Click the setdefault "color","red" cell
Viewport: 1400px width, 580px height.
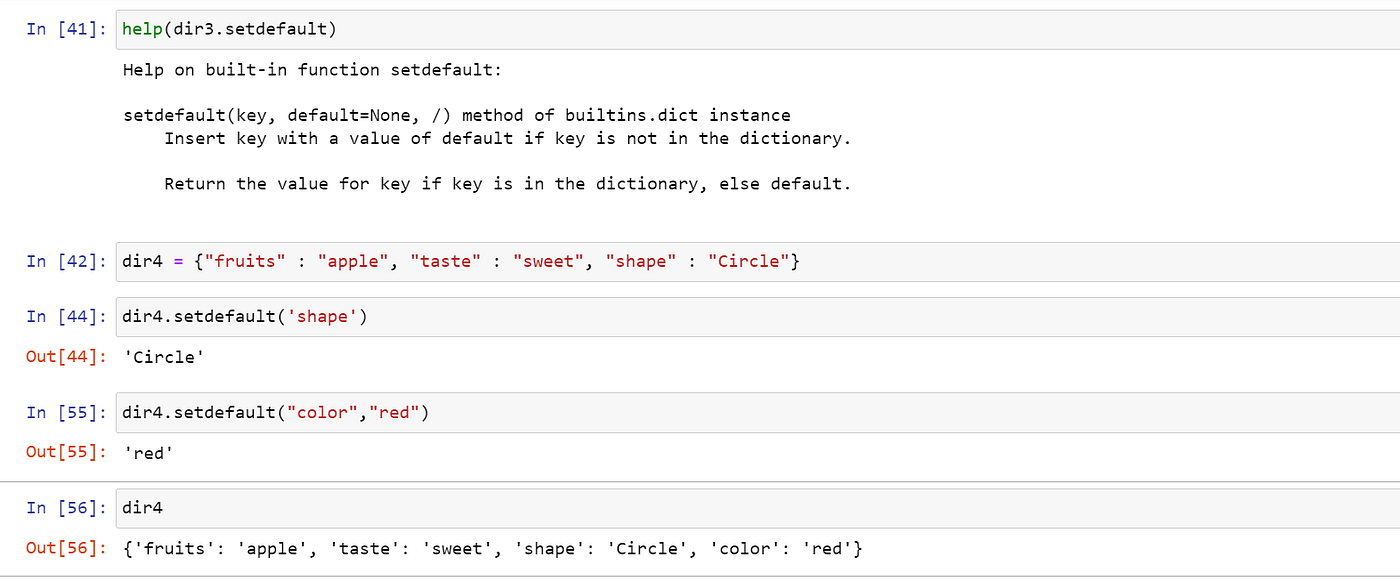tap(758, 412)
